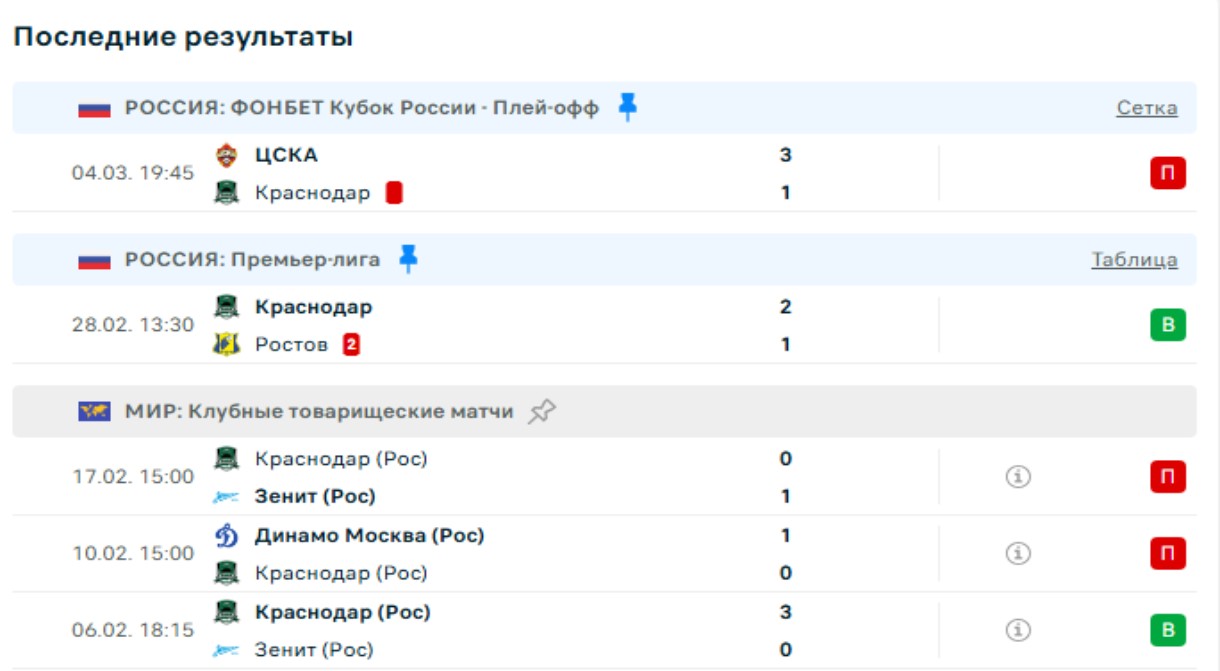Click the Dinamo Moscow team logo
Image resolution: width=1220 pixels, height=671 pixels.
[x=227, y=536]
